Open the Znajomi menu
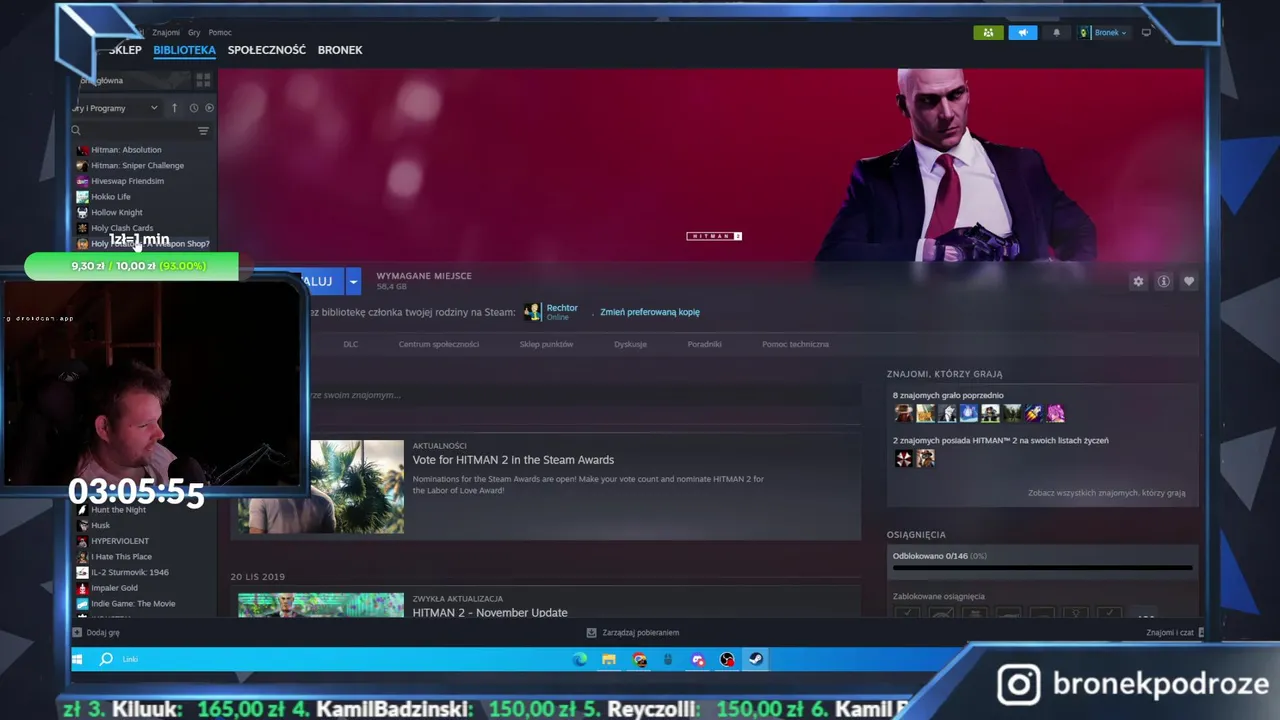The width and height of the screenshot is (1280, 720). pyautogui.click(x=166, y=33)
